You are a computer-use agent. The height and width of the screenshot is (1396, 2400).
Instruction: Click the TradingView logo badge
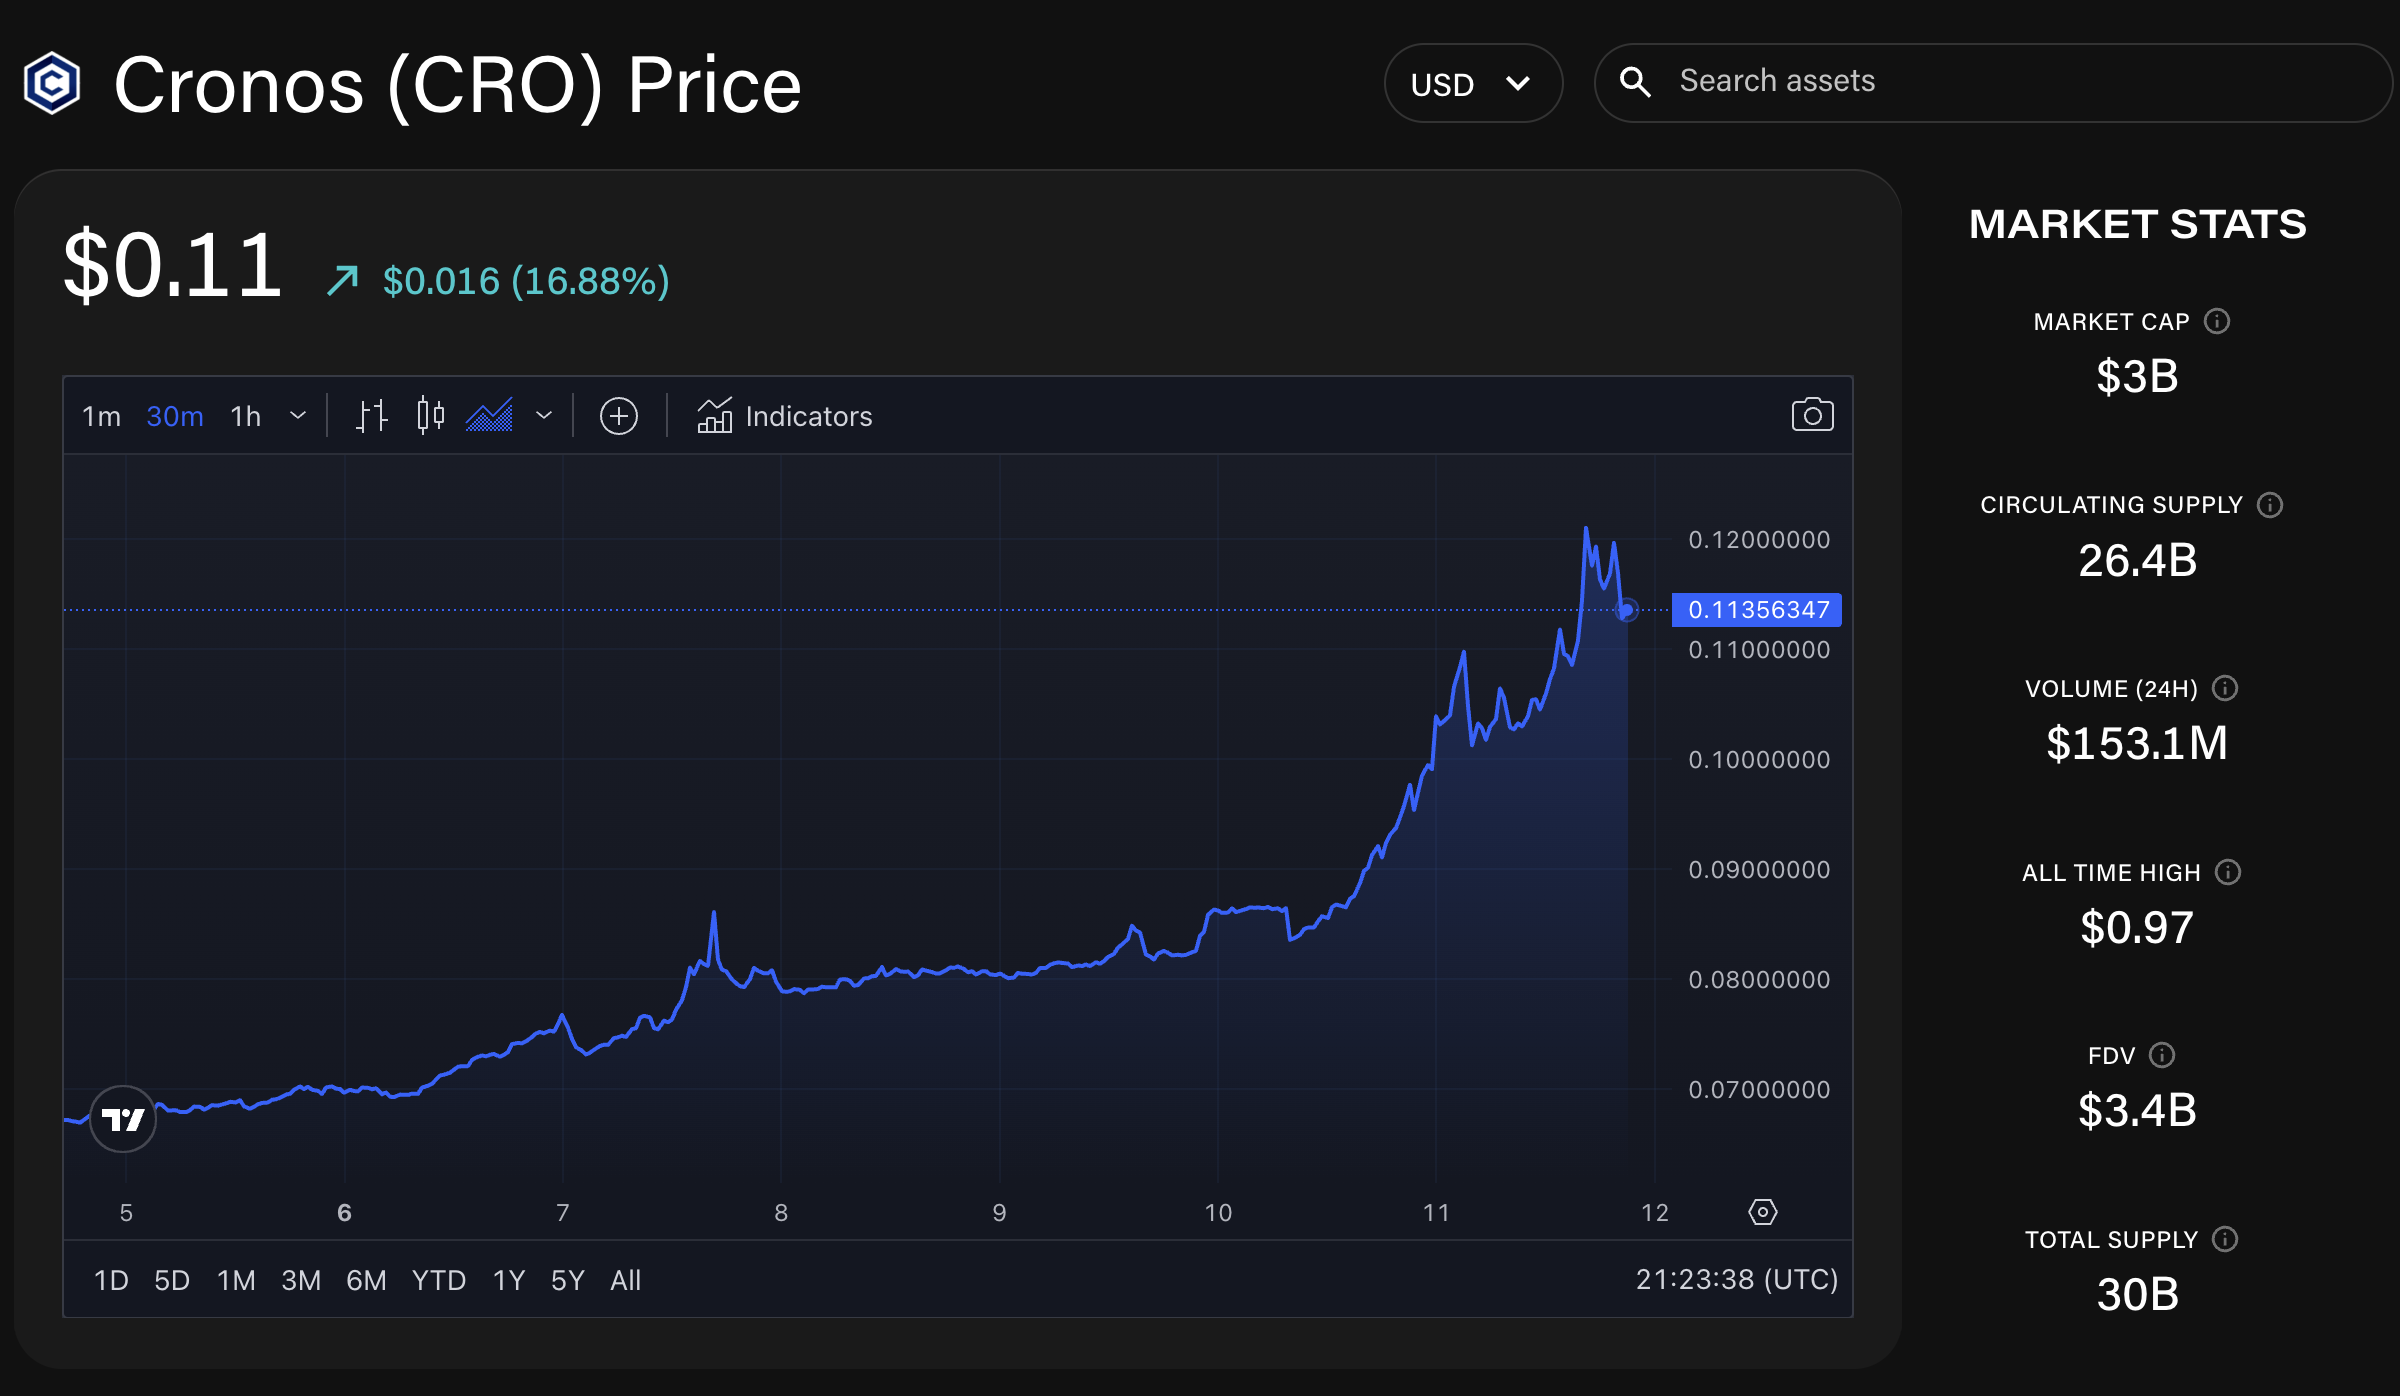point(123,1119)
